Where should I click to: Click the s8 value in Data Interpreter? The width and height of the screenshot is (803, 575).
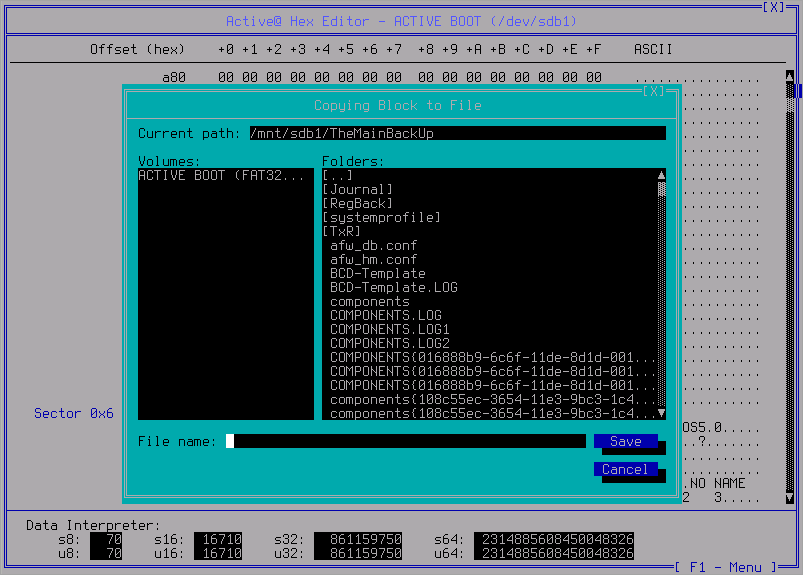(x=105, y=539)
